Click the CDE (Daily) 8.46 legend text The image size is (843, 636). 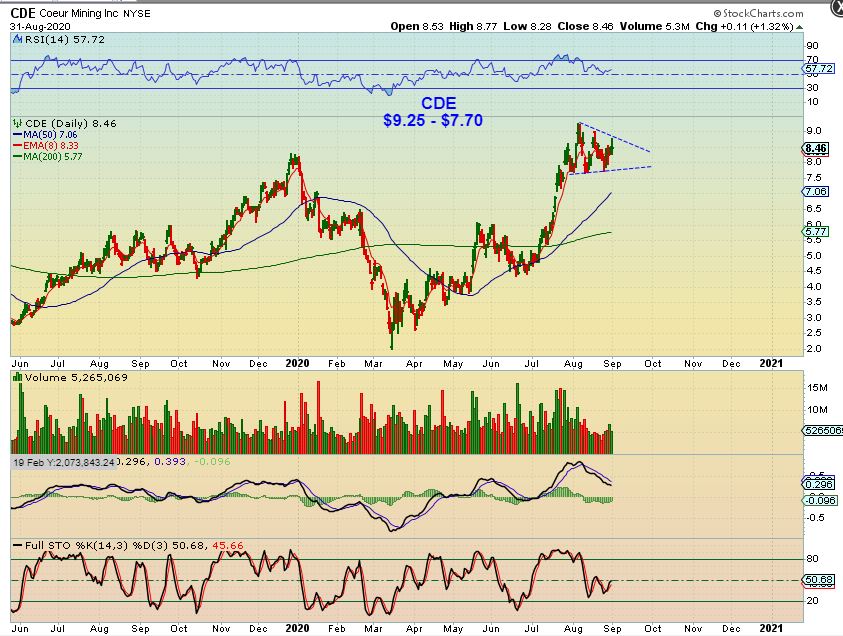pyautogui.click(x=71, y=123)
